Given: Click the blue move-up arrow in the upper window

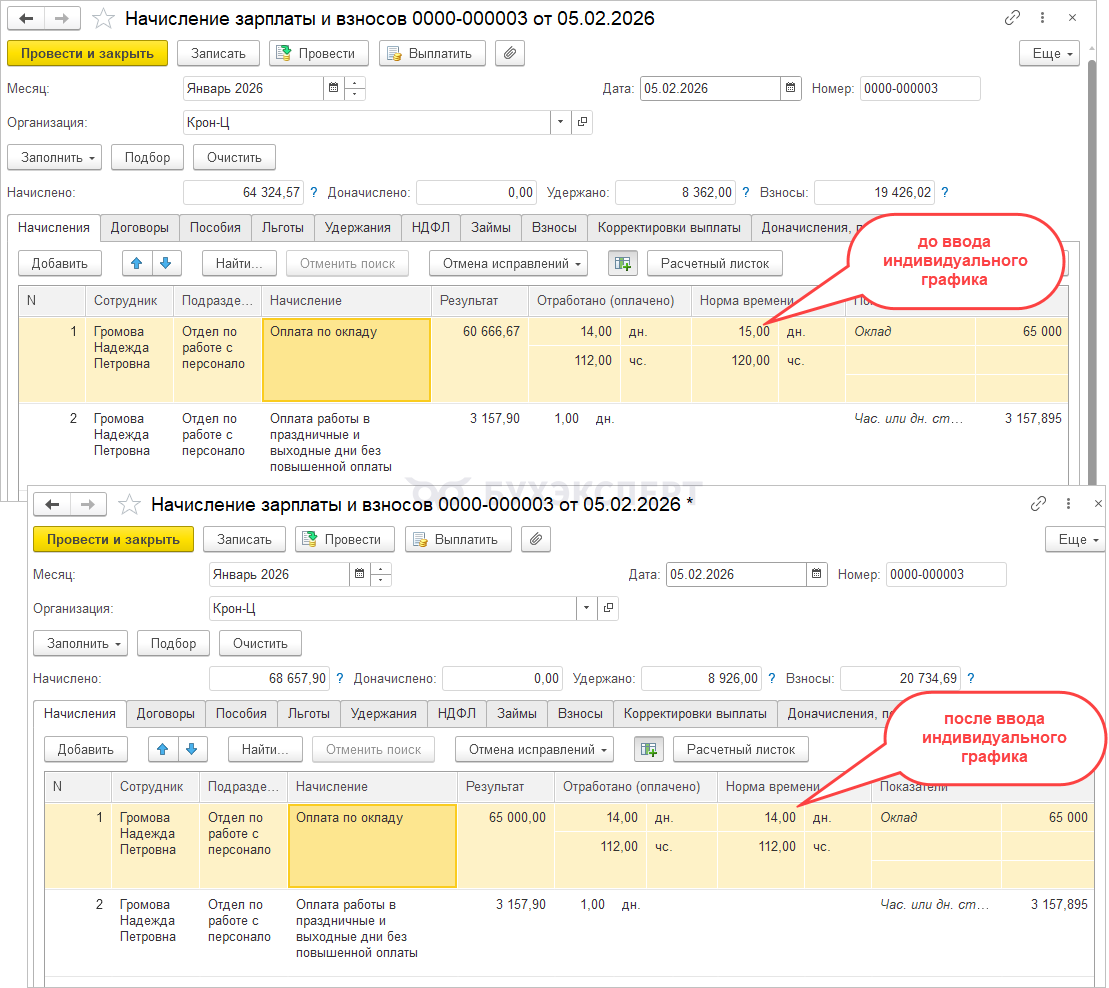Looking at the screenshot, I should 137,263.
